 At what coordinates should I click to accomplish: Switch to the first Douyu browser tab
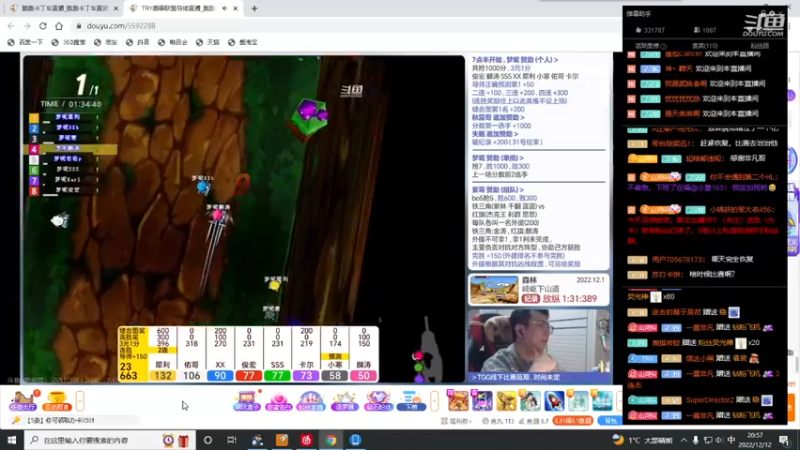pos(64,8)
